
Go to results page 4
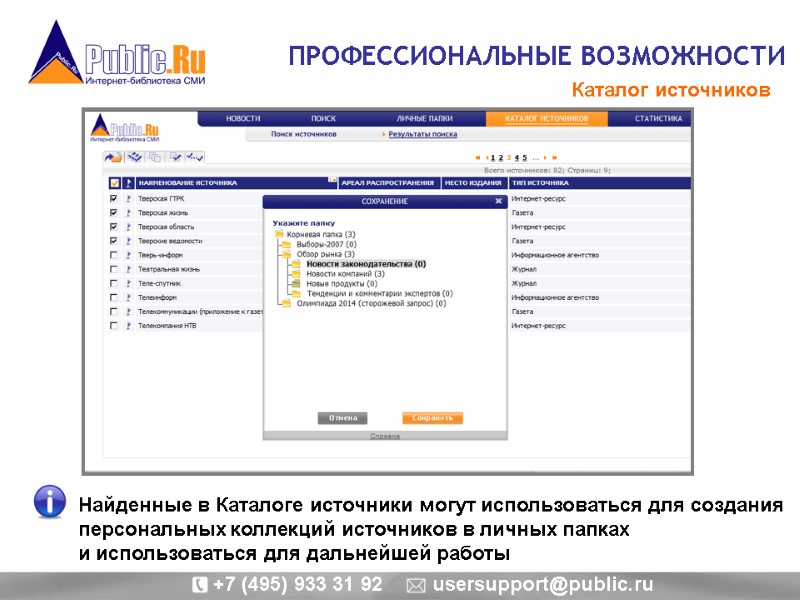pos(516,158)
